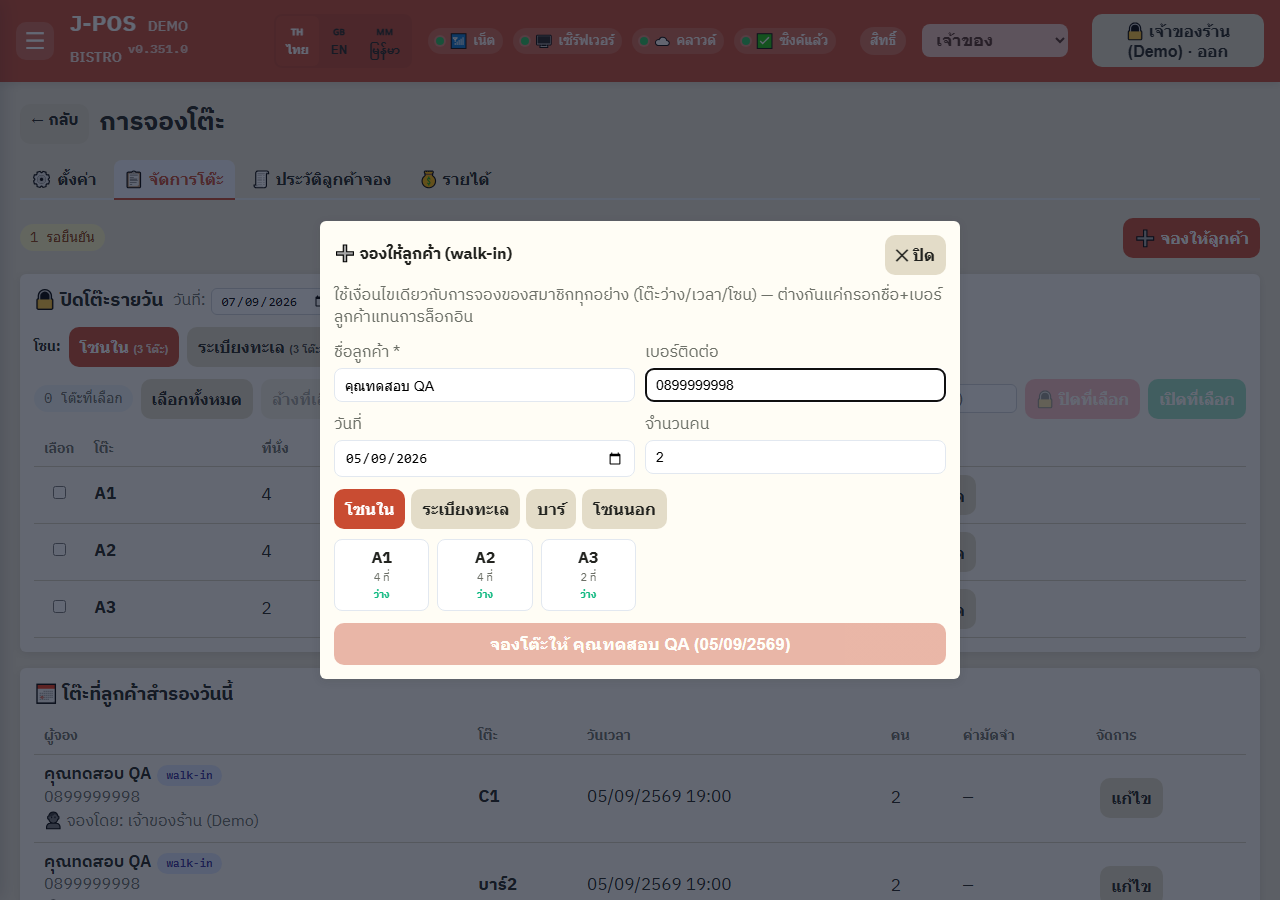Viewport: 1280px width, 900px height.
Task: Pick the A3 table card (2 ที่) in the dialog
Action: pos(588,575)
